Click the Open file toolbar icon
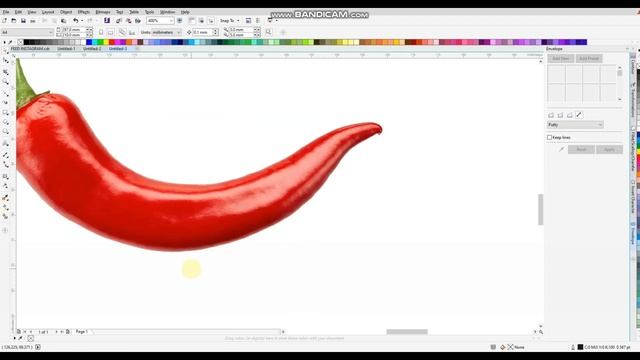640x360 pixels. pyautogui.click(x=13, y=20)
